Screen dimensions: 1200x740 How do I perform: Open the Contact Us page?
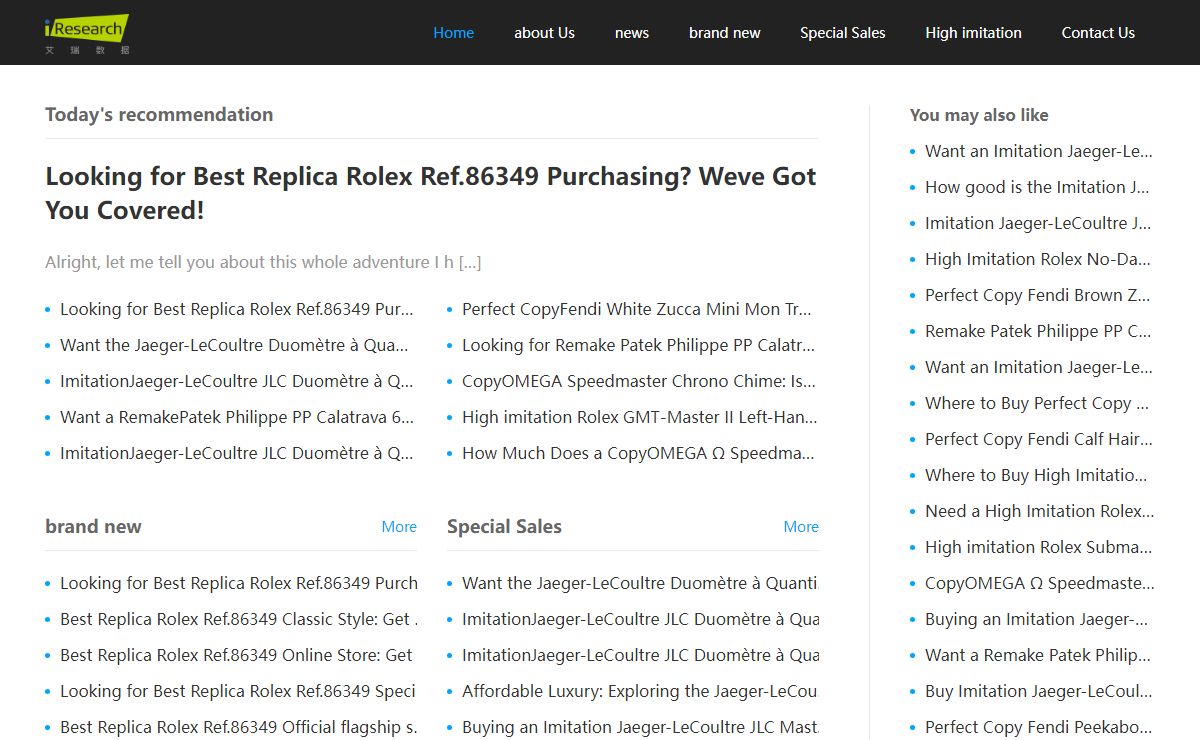pos(1098,33)
